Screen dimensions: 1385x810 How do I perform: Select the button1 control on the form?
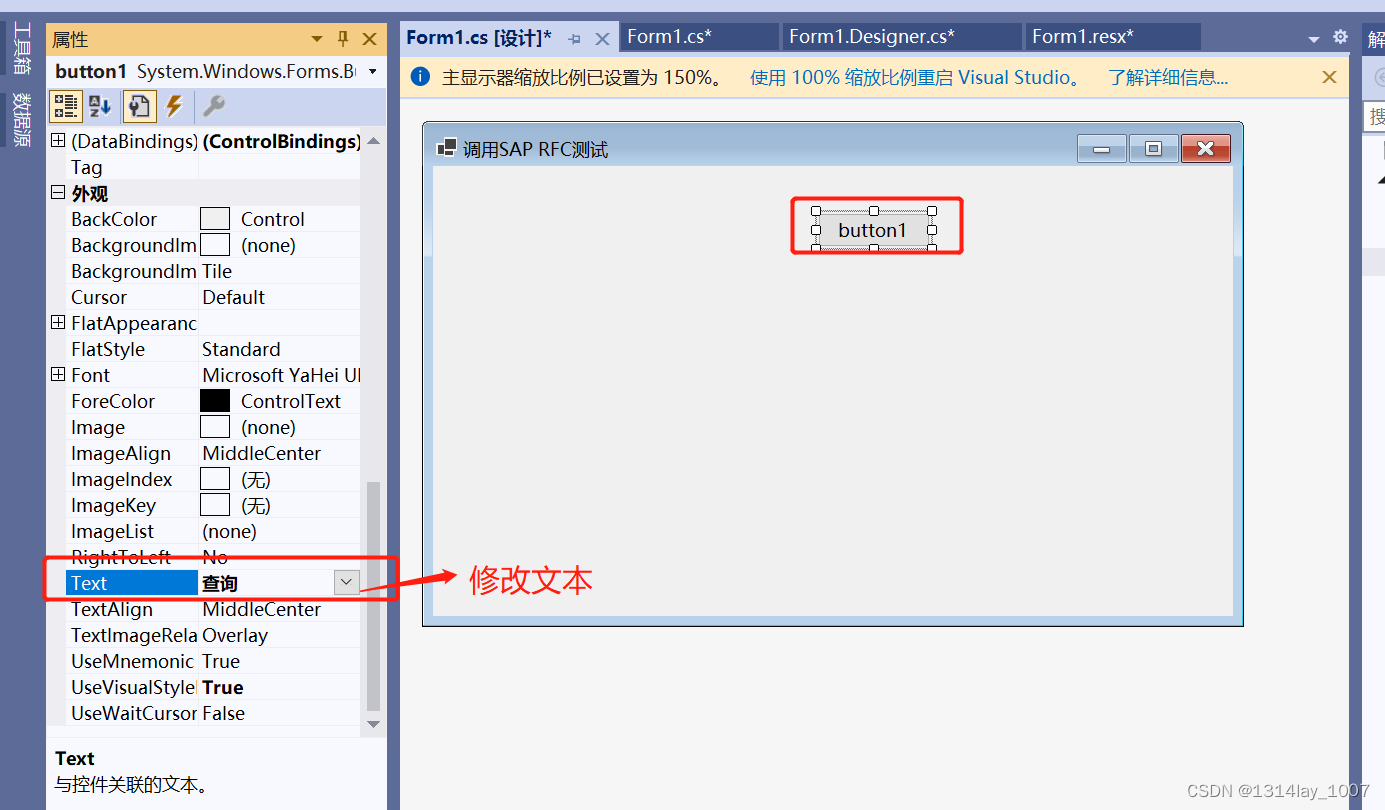click(873, 230)
